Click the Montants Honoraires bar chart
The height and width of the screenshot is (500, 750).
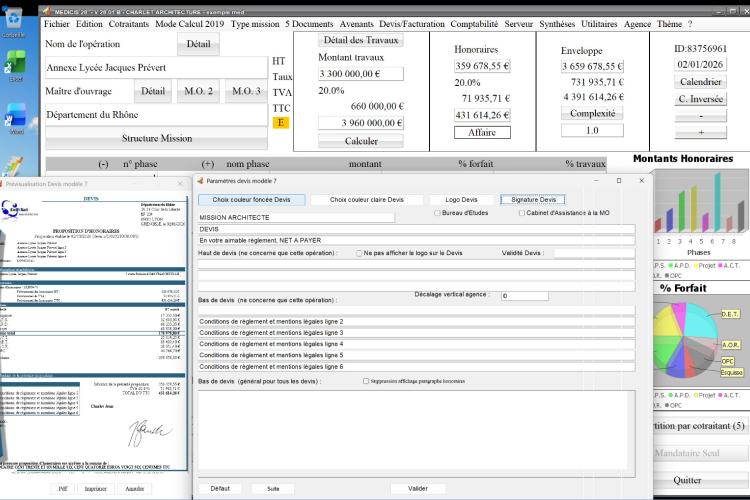click(700, 203)
